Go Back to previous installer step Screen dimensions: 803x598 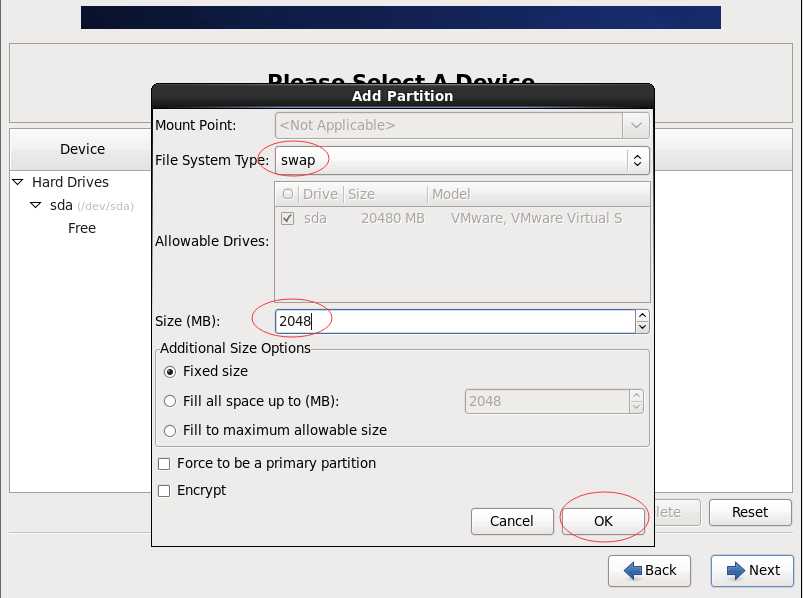[x=649, y=570]
